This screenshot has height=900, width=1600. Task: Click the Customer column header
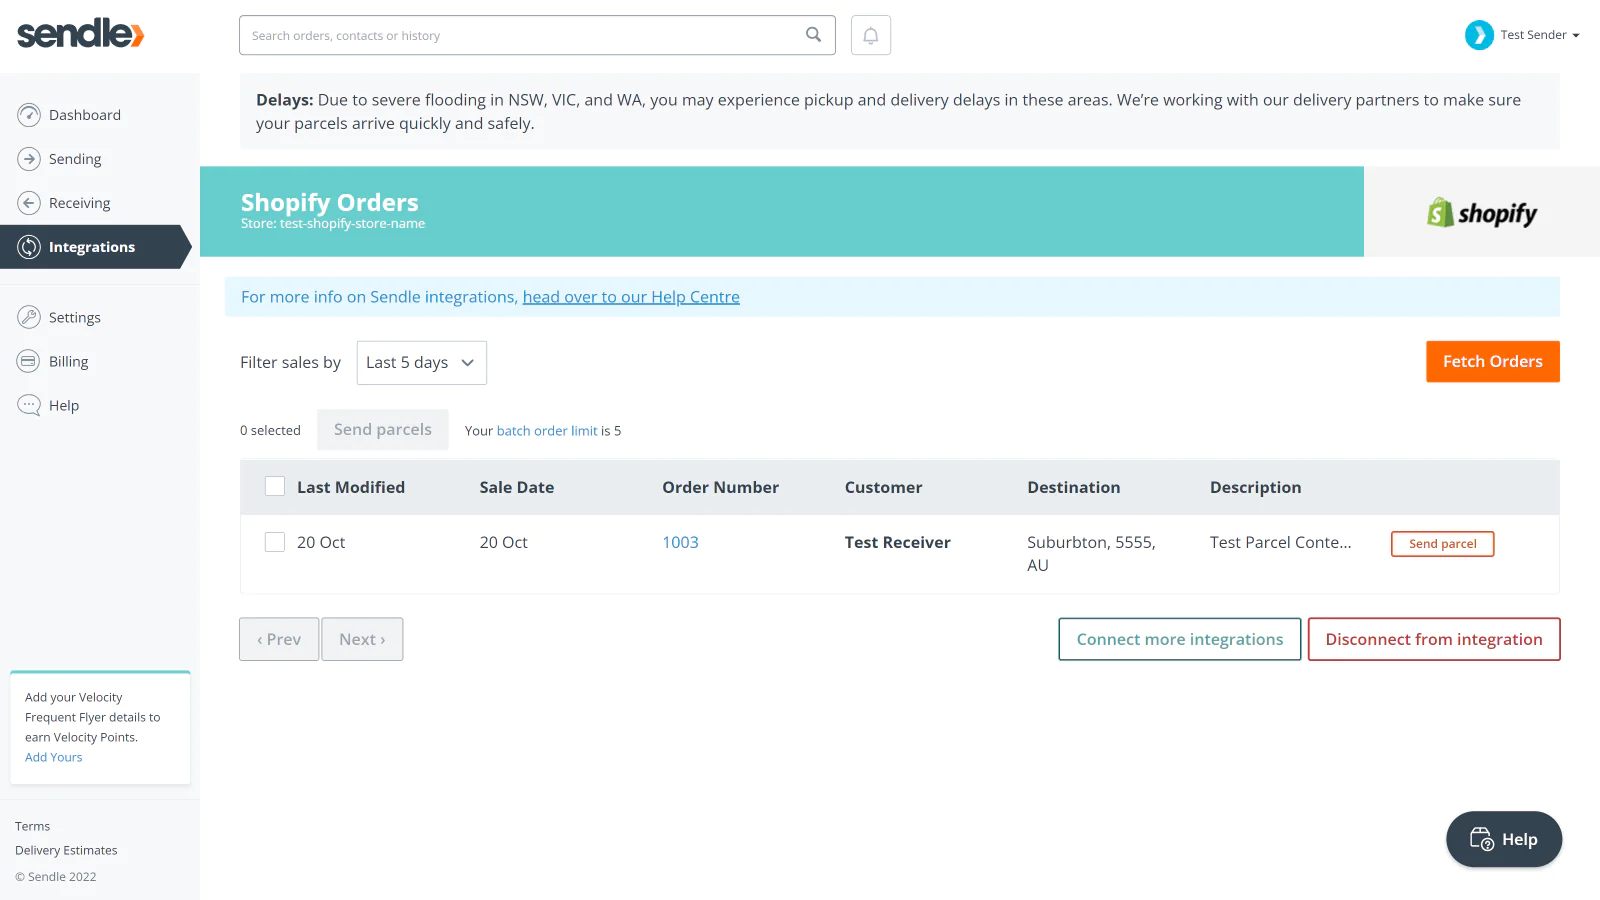tap(884, 487)
